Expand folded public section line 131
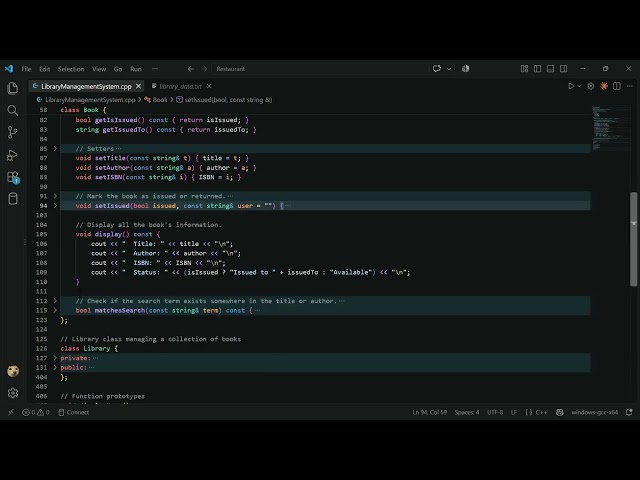The height and width of the screenshot is (480, 640). 55,367
